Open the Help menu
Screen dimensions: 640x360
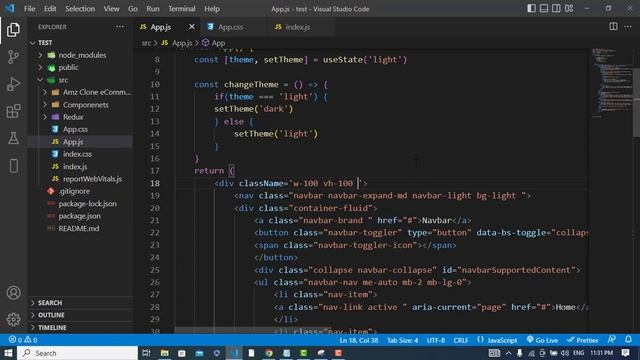point(212,9)
